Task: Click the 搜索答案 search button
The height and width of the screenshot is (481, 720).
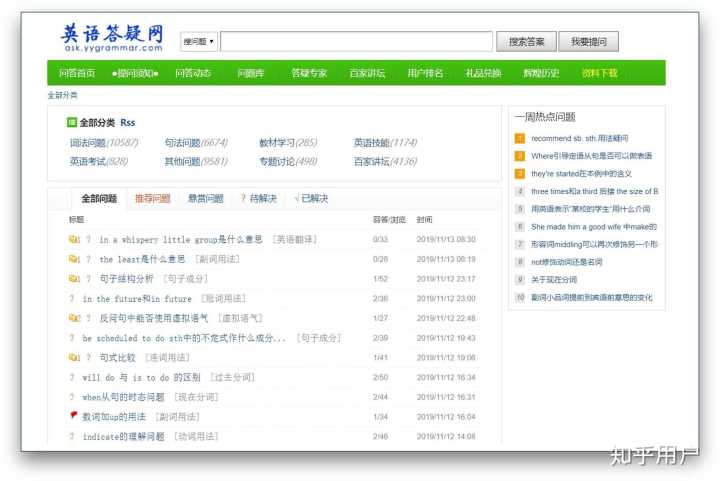Action: pyautogui.click(x=526, y=42)
